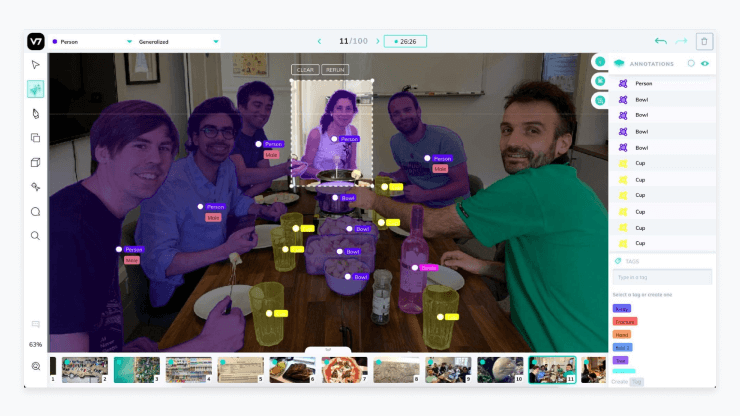Click the Type in a tag field
The image size is (740, 416).
[662, 277]
